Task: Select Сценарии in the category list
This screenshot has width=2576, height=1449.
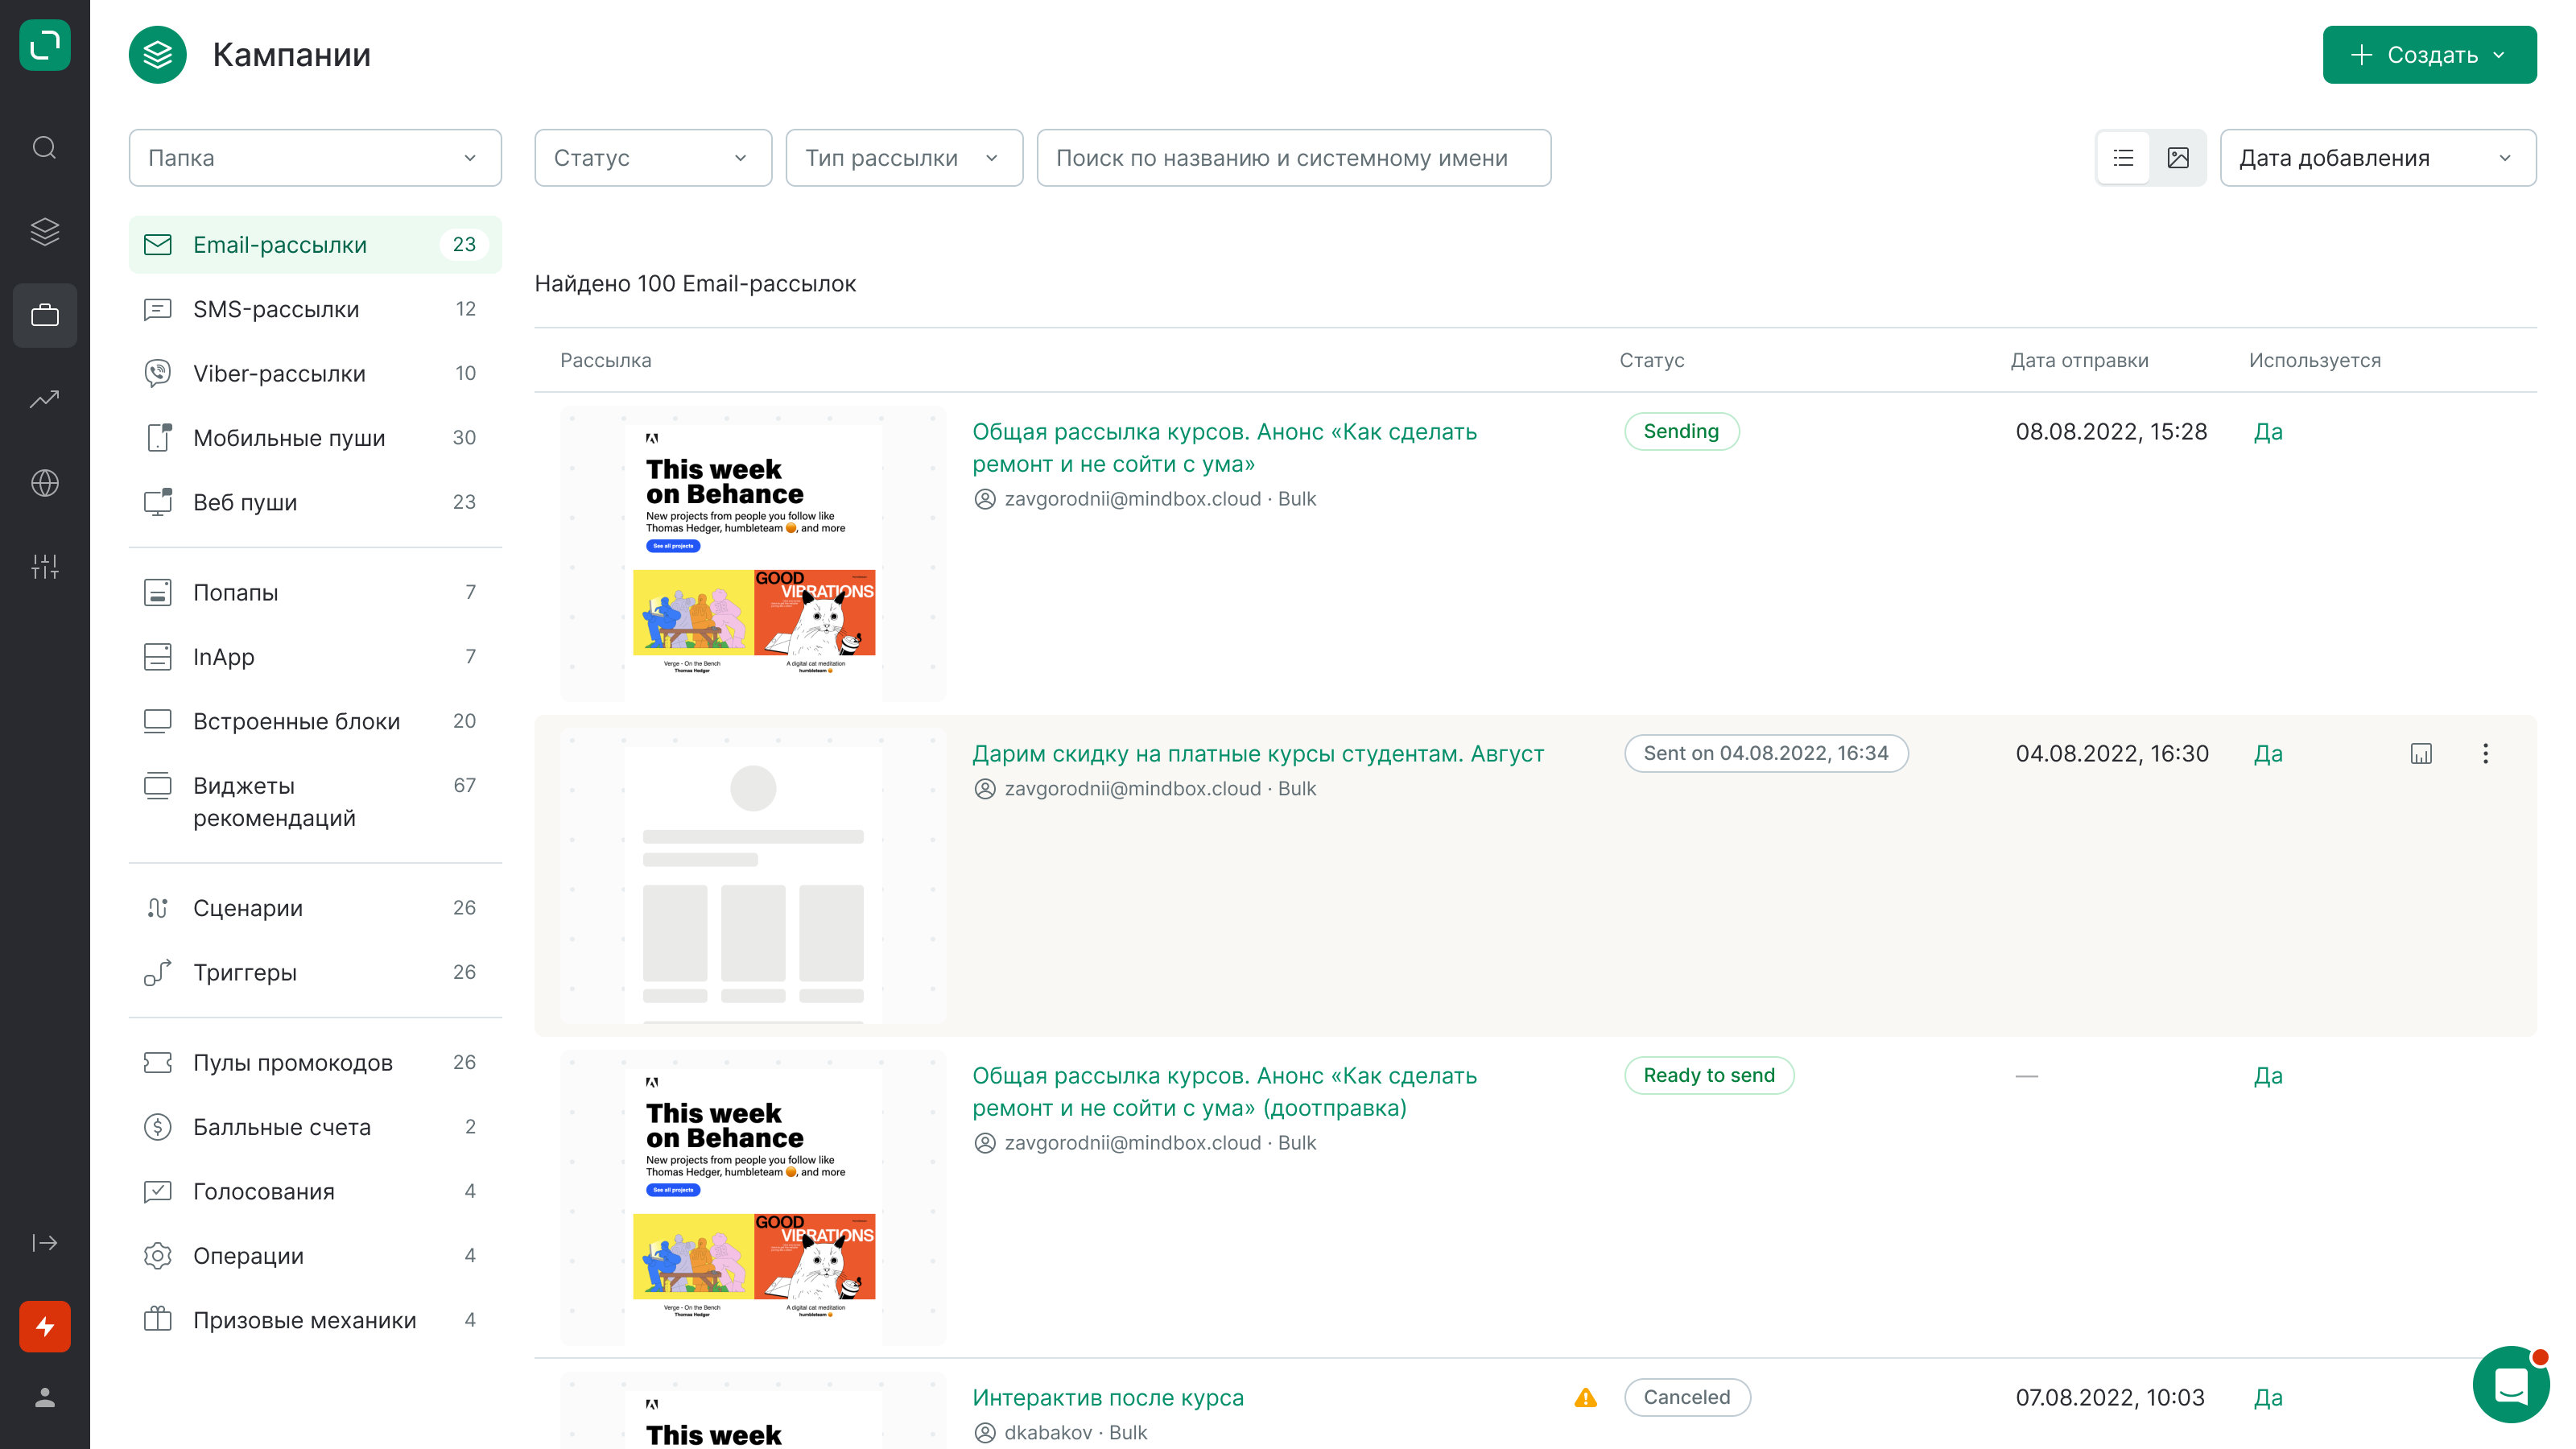Action: click(x=315, y=908)
